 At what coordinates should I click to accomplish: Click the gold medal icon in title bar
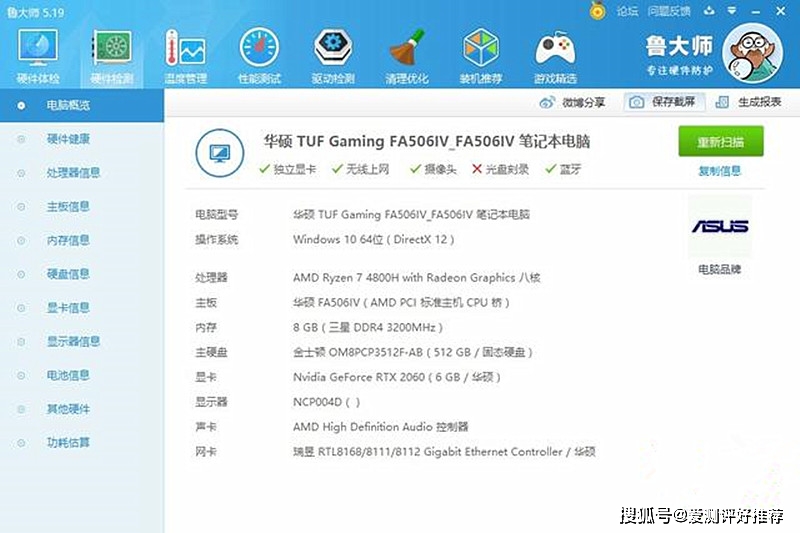pos(598,11)
